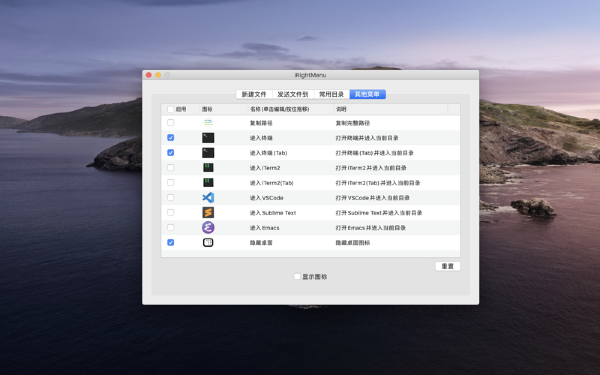Uncheck the 进入终端 checkbox
Image resolution: width=600 pixels, height=375 pixels.
(171, 137)
